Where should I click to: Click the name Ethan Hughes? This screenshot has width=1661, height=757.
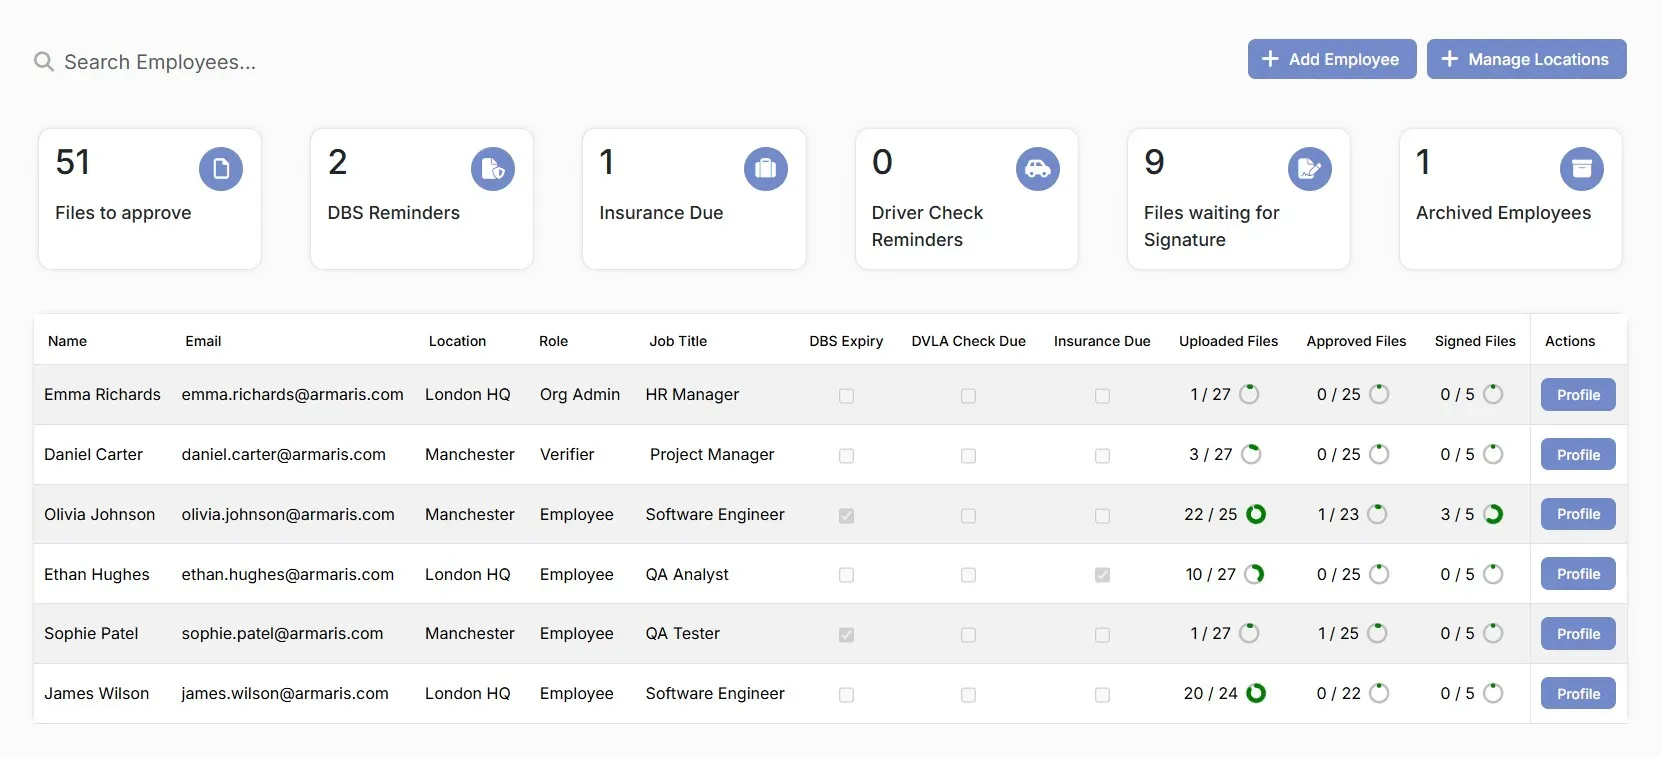click(97, 574)
